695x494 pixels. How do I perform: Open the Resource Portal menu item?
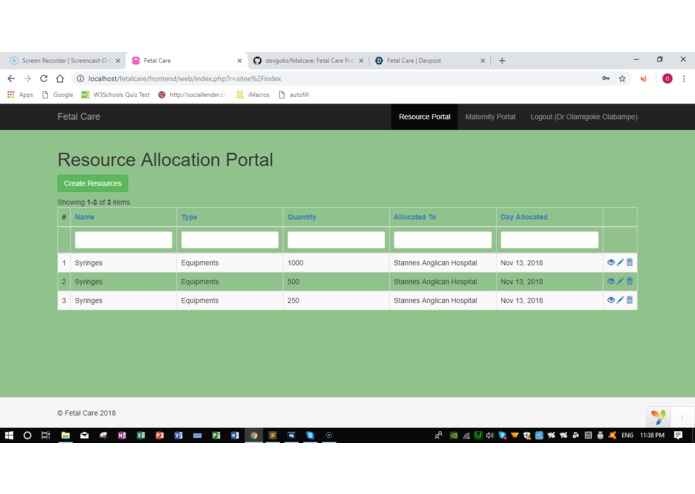(x=424, y=117)
